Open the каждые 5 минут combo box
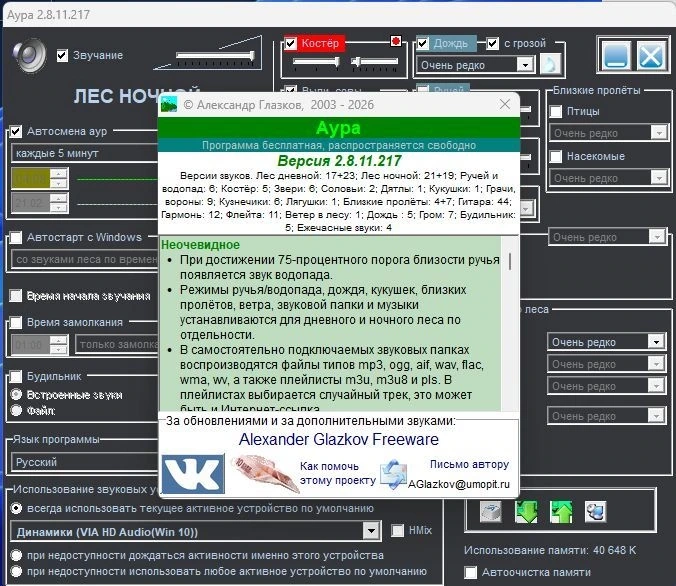676x586 pixels. click(x=84, y=153)
